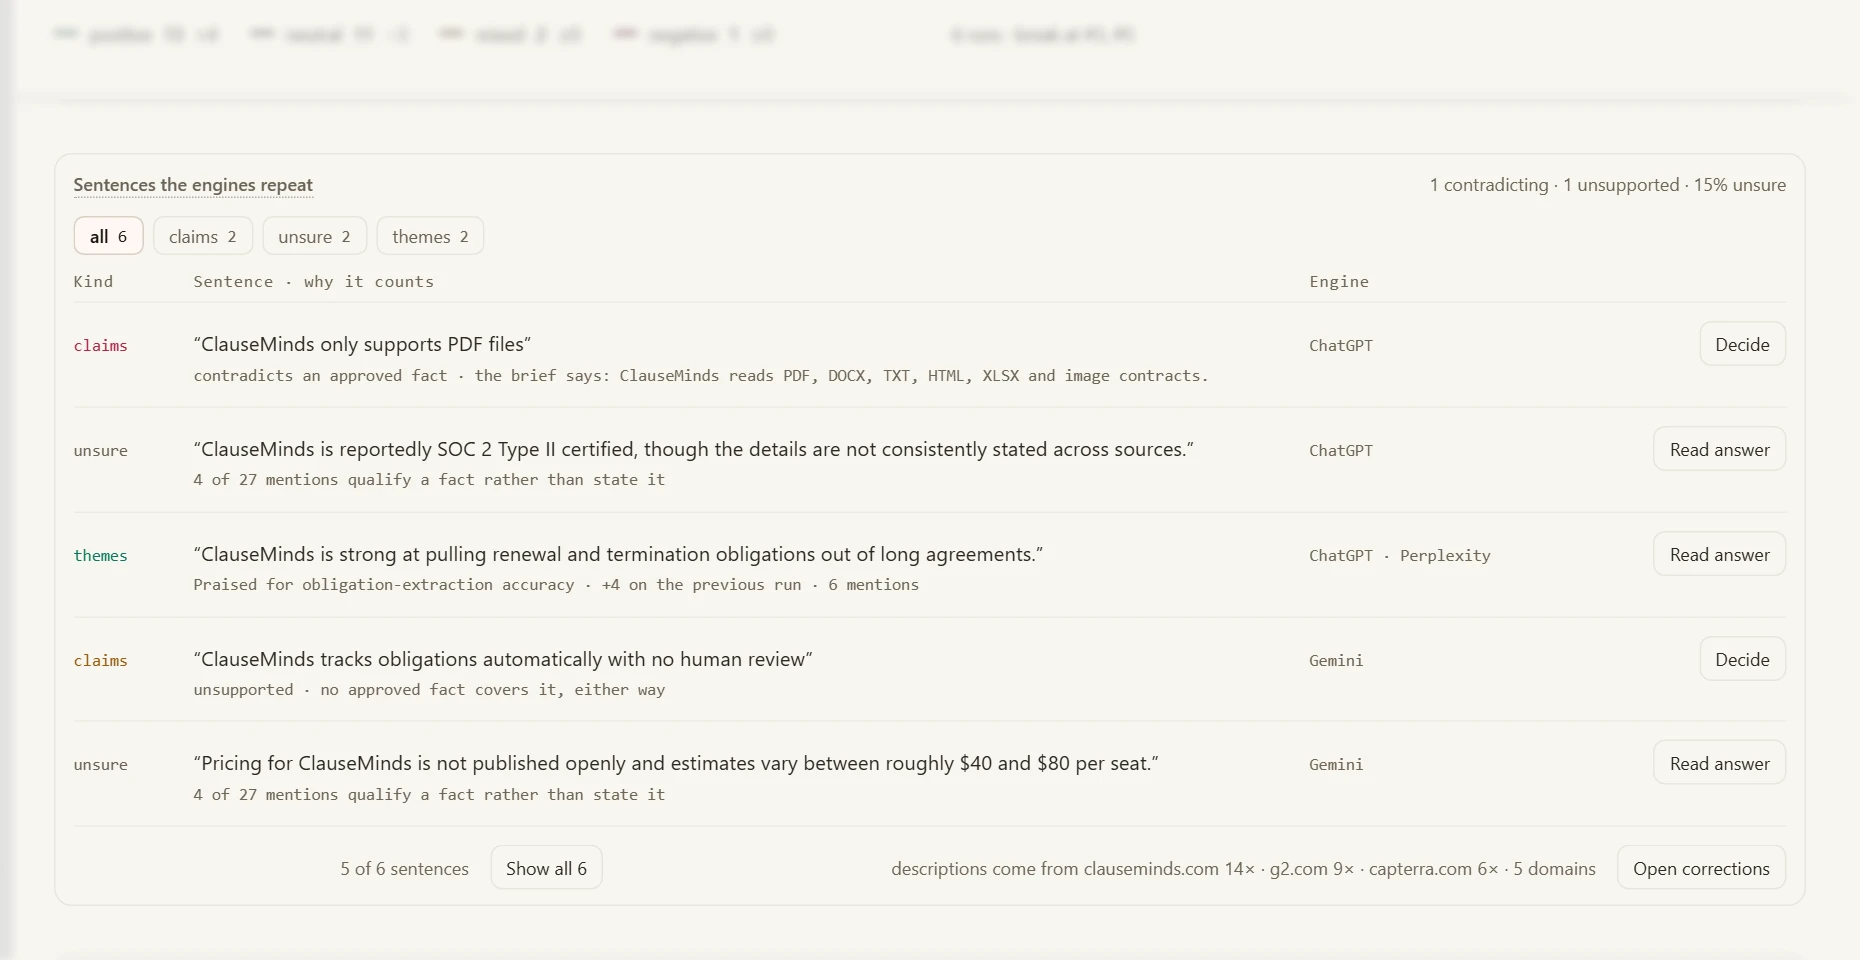Click the "1 contradicting · 1 unsupported · 15% unsure" summary
This screenshot has height=960, width=1860.
1608,185
